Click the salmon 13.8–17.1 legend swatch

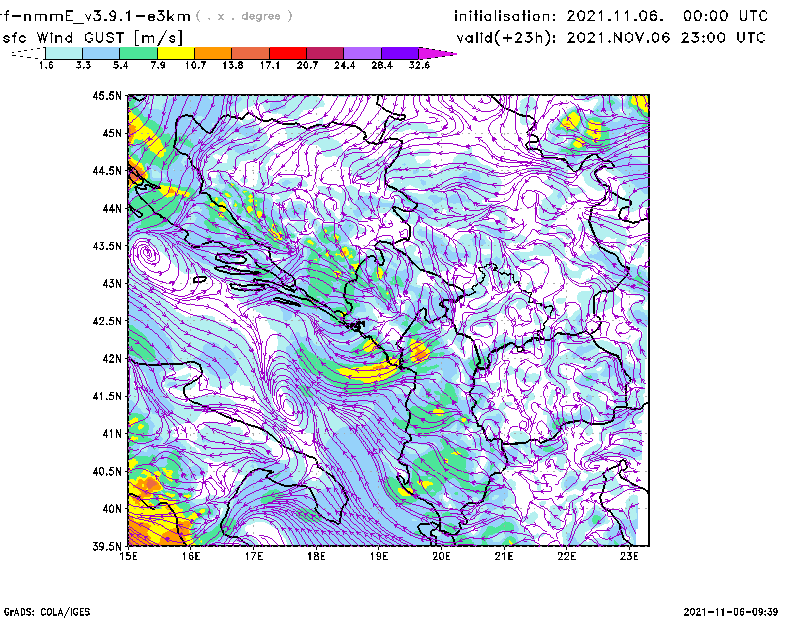[x=251, y=53]
